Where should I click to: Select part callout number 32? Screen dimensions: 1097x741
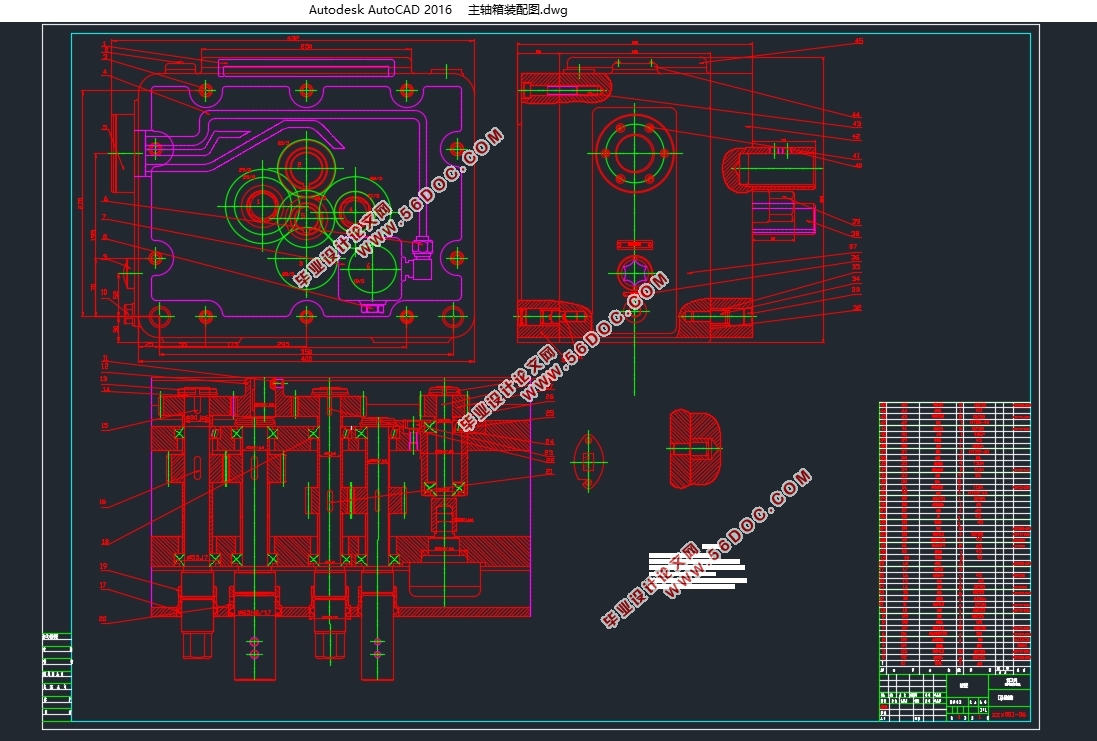click(x=857, y=308)
